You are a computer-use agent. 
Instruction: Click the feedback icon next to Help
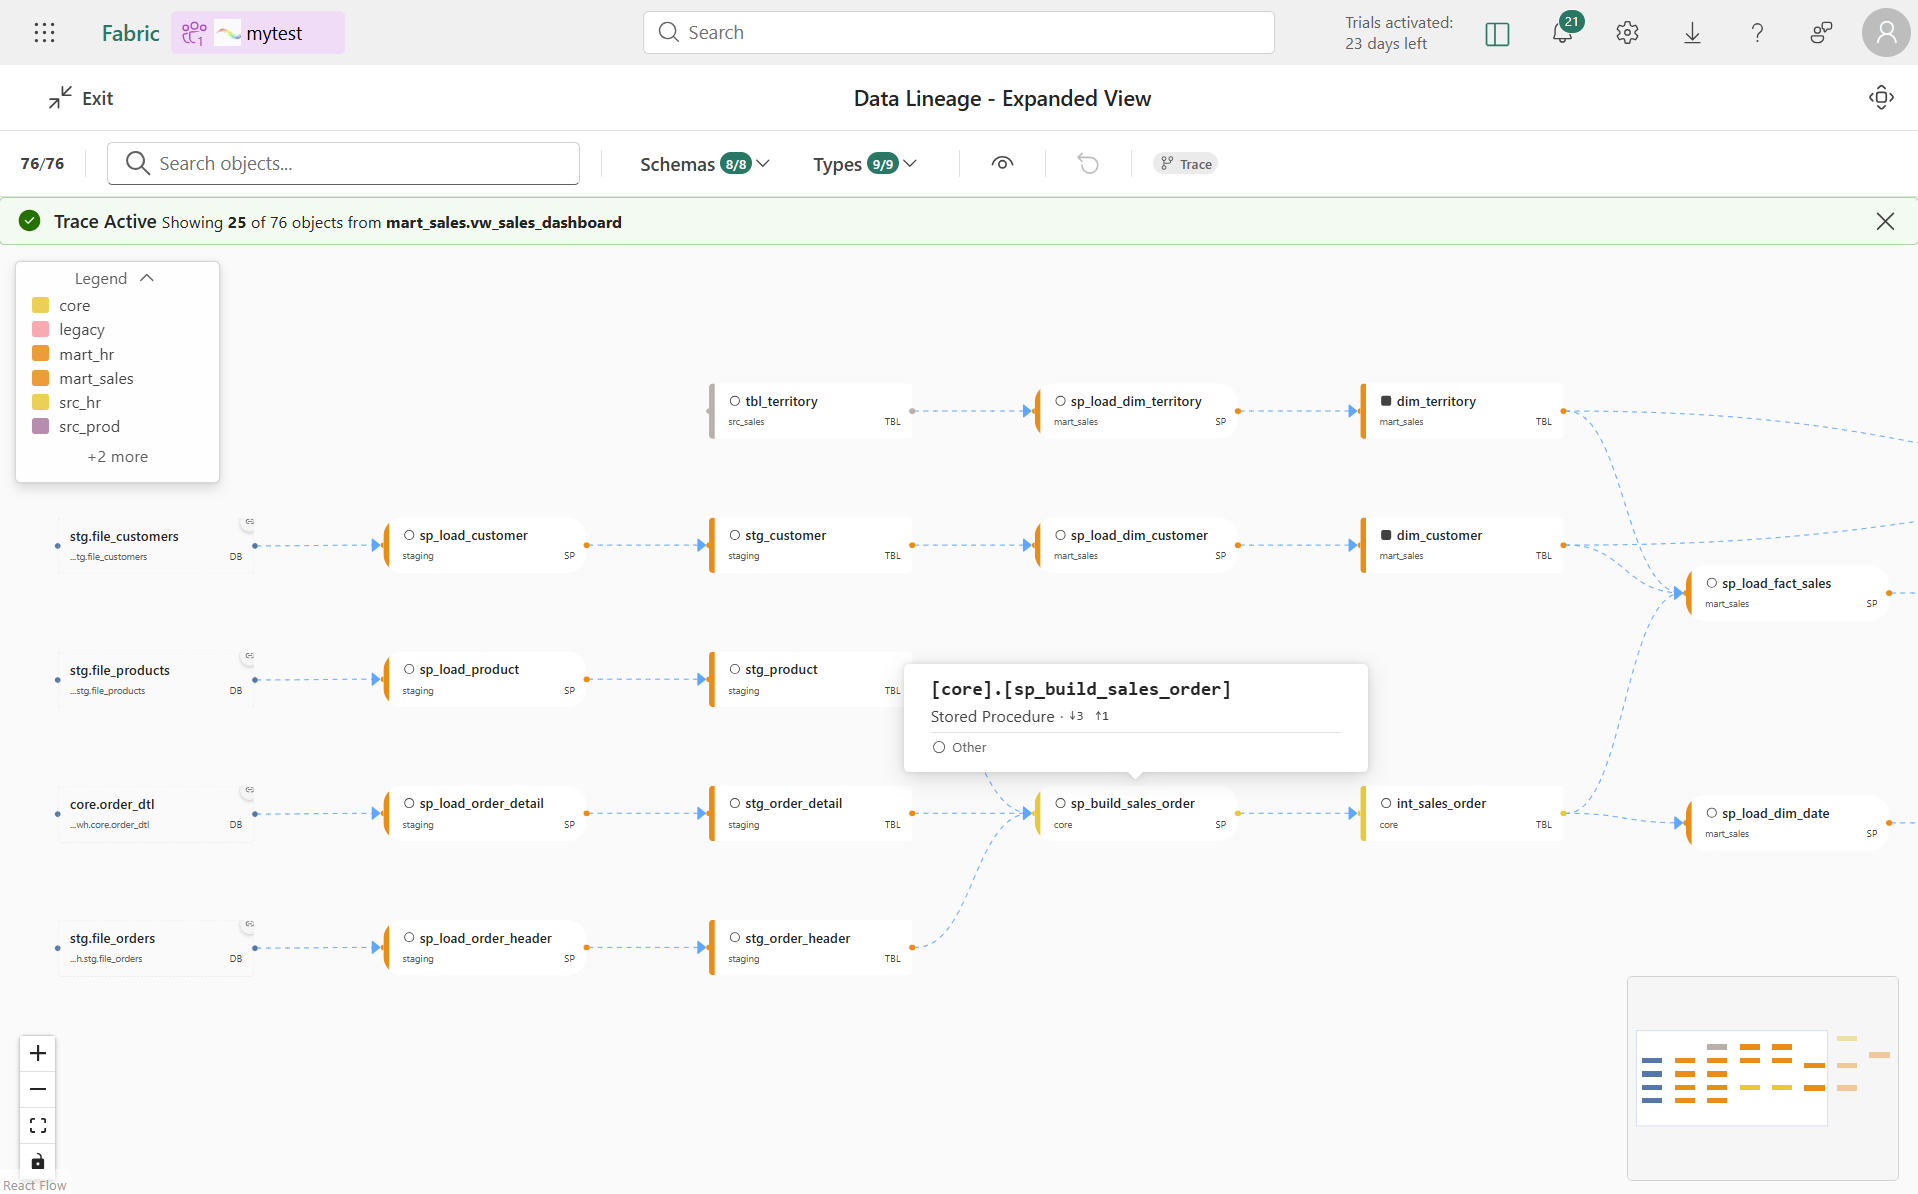point(1820,32)
